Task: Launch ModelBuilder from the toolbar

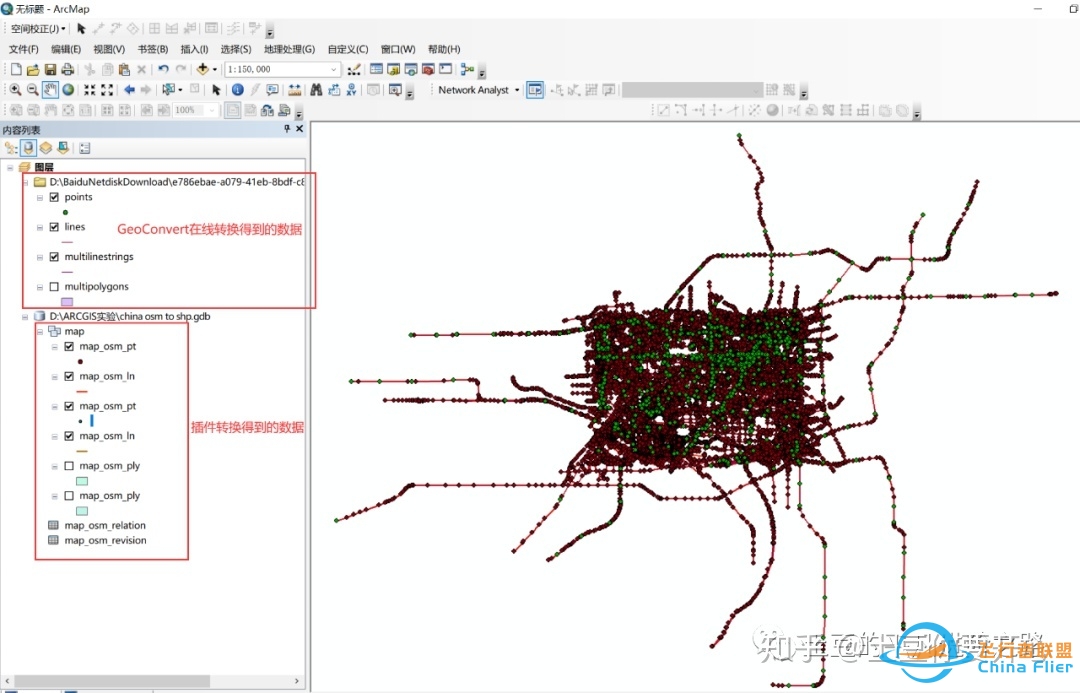Action: [468, 70]
